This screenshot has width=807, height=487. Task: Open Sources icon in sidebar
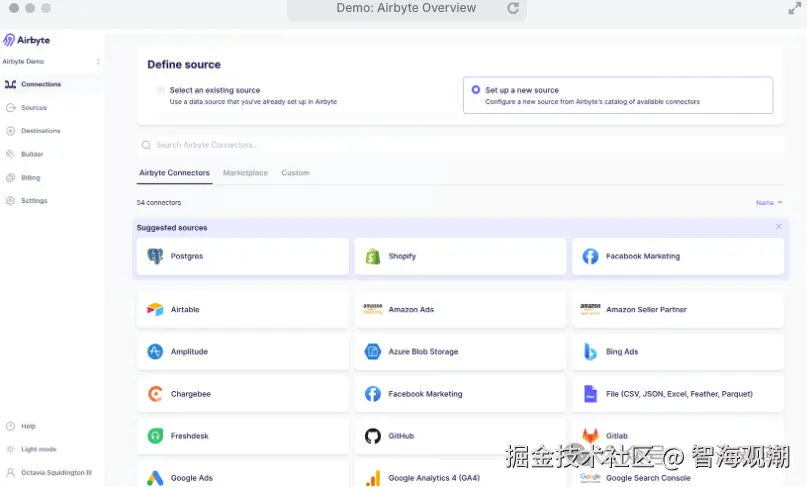click(10, 108)
